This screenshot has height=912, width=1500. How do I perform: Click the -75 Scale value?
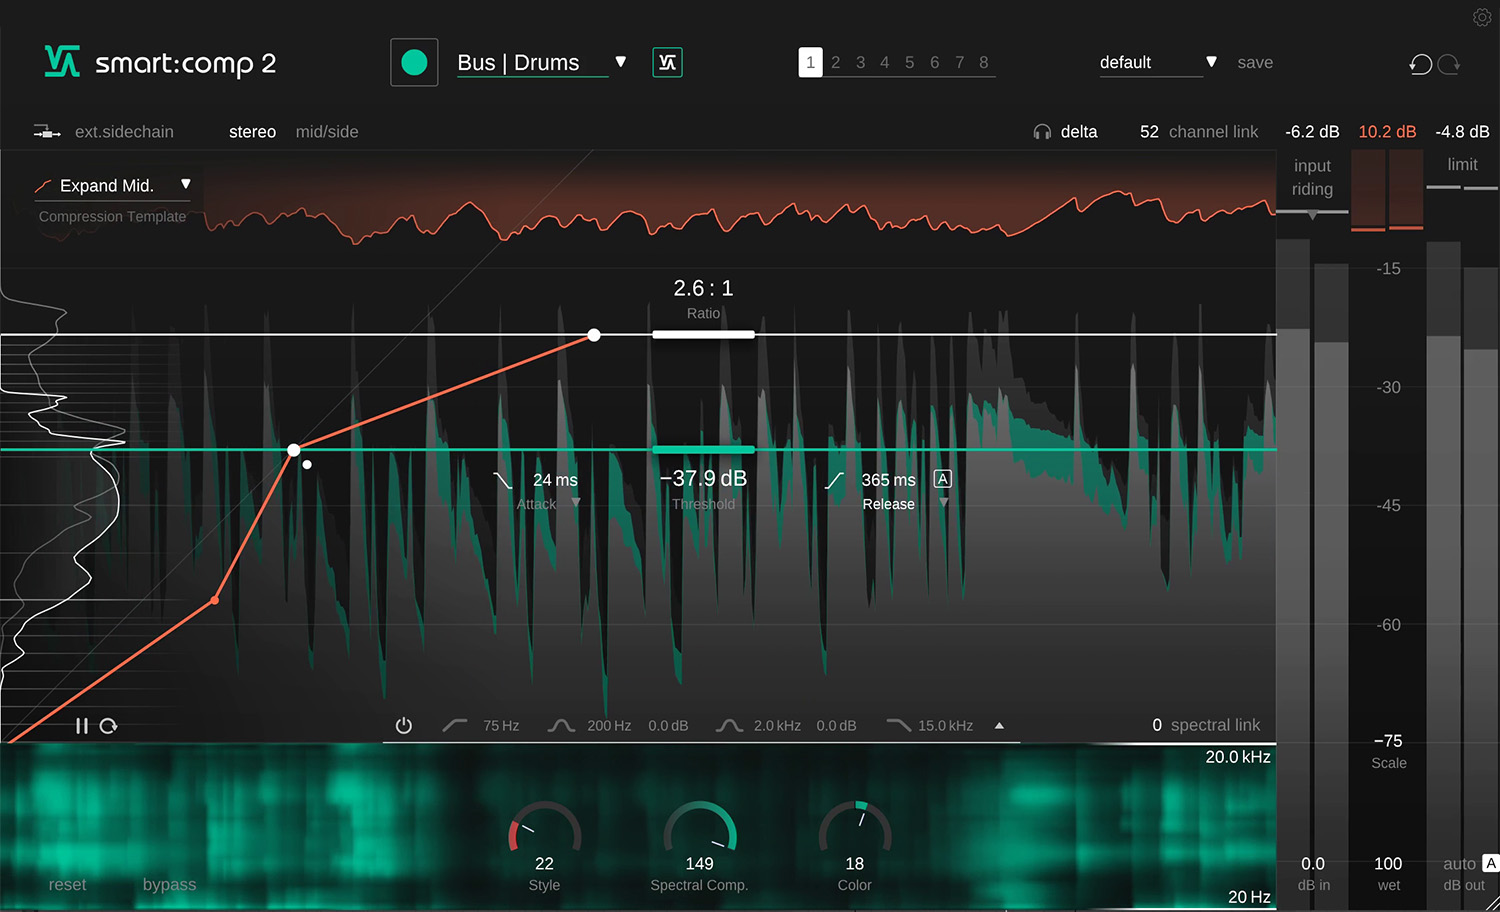pos(1388,741)
